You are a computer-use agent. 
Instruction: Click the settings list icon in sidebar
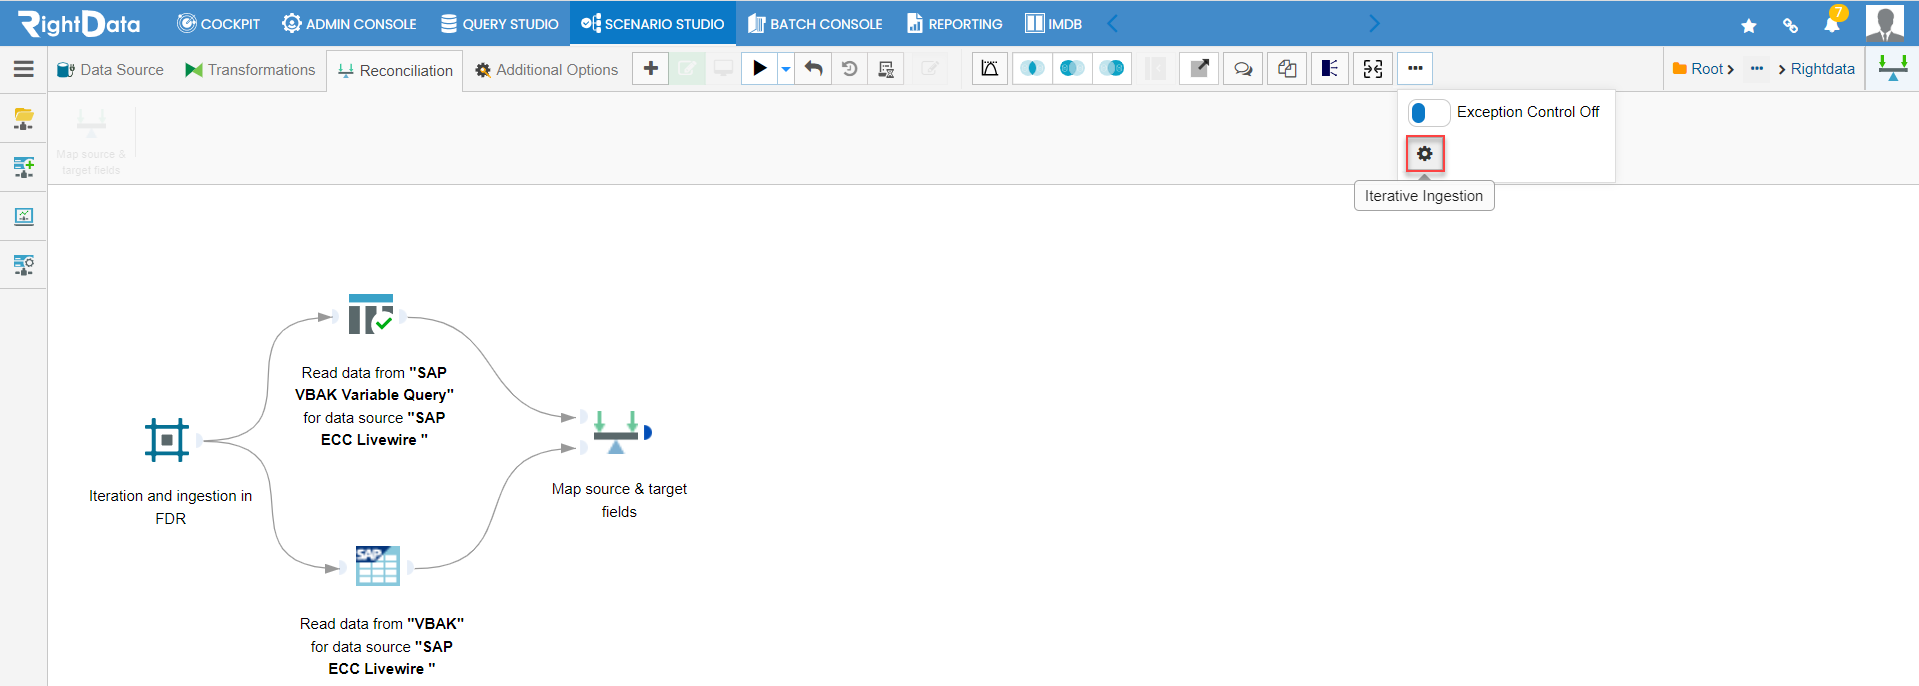(24, 265)
